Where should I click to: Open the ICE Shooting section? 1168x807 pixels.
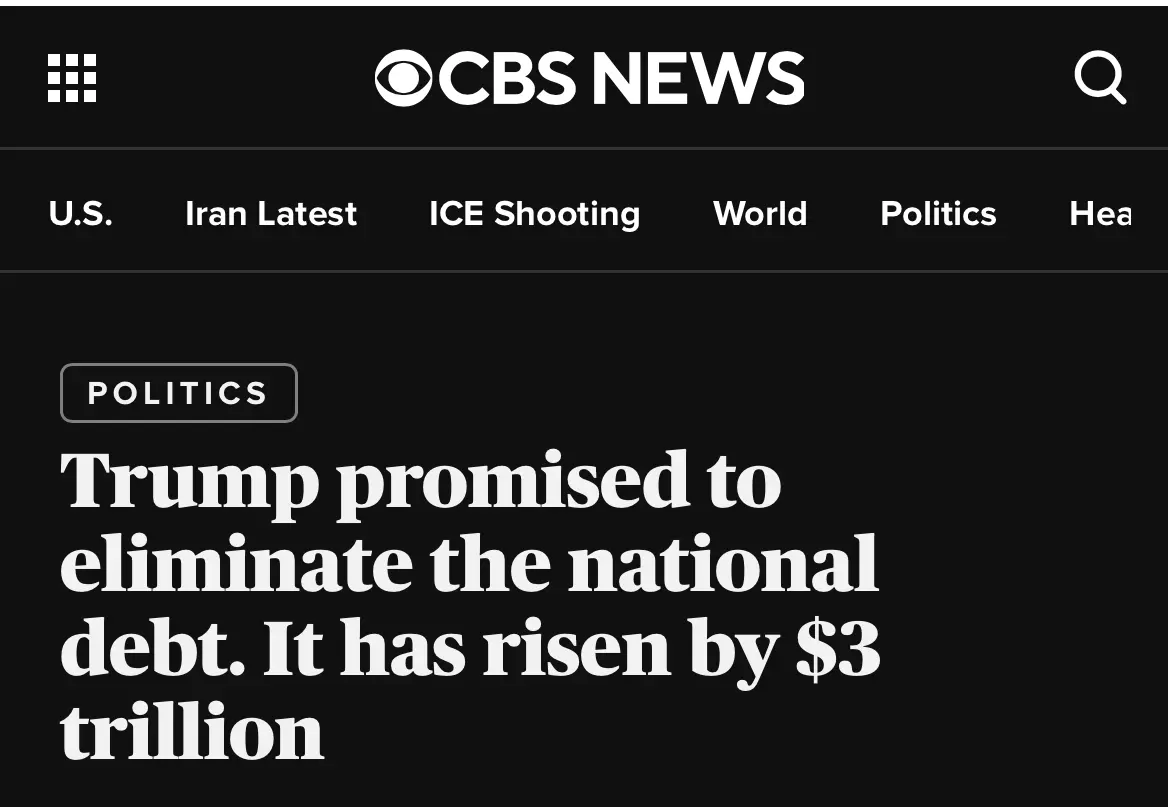534,213
